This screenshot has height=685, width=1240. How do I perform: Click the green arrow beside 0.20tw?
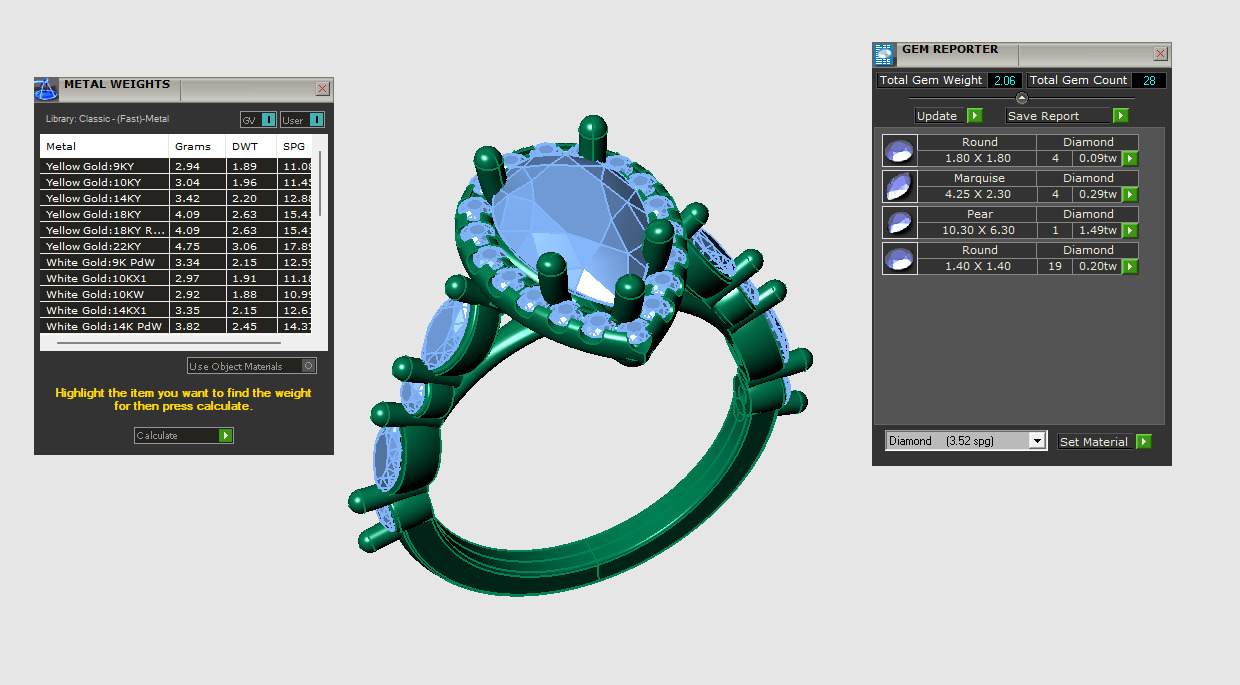(x=1130, y=267)
